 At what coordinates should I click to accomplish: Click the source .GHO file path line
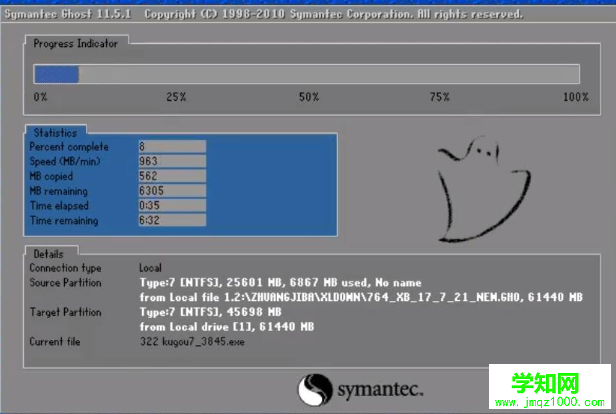[x=361, y=297]
